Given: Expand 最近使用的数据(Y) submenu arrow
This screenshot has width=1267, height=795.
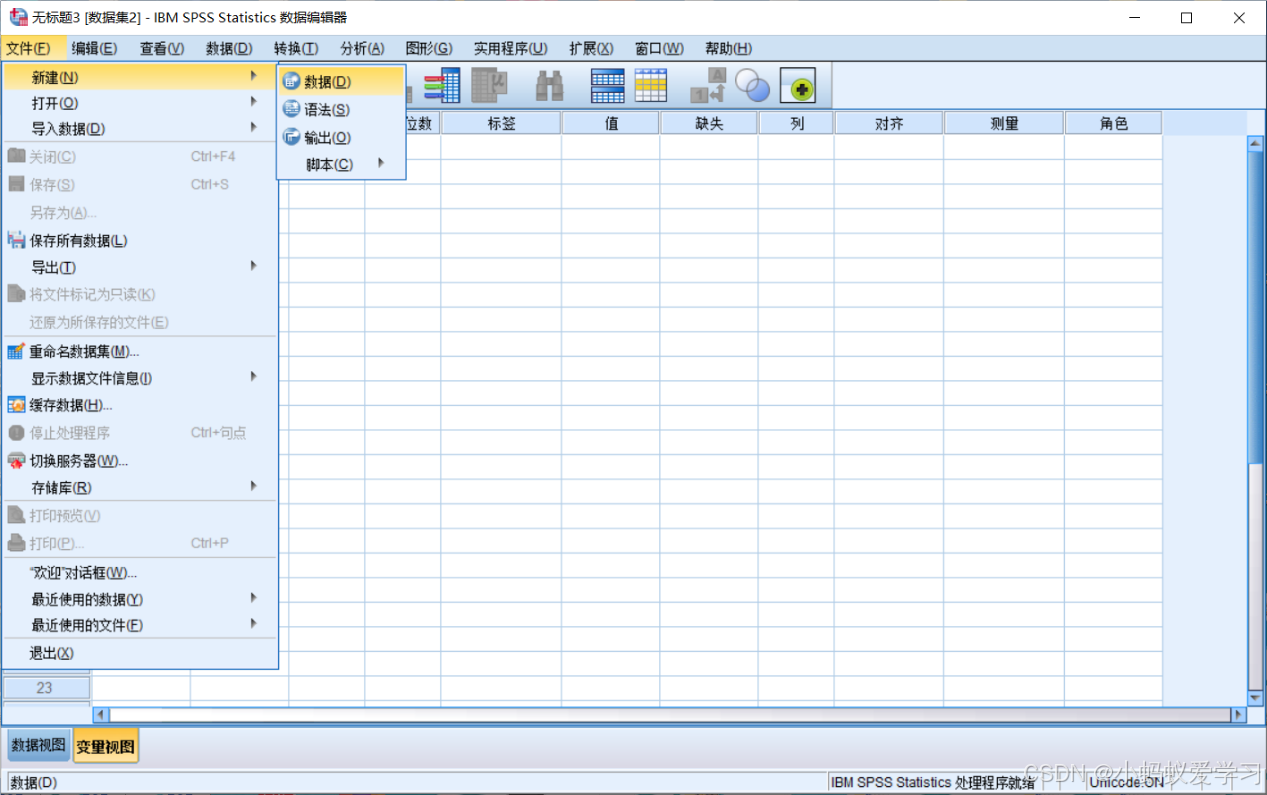Looking at the screenshot, I should point(254,598).
